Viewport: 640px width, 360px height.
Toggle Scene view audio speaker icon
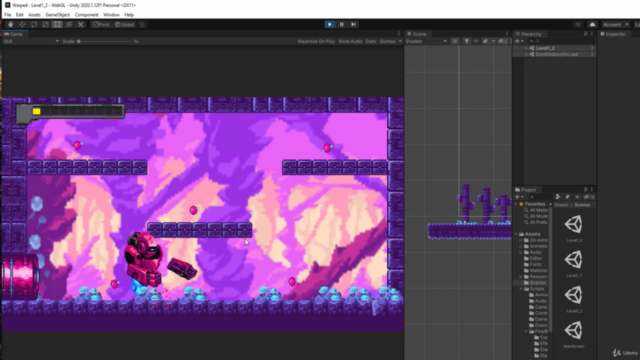(476, 41)
